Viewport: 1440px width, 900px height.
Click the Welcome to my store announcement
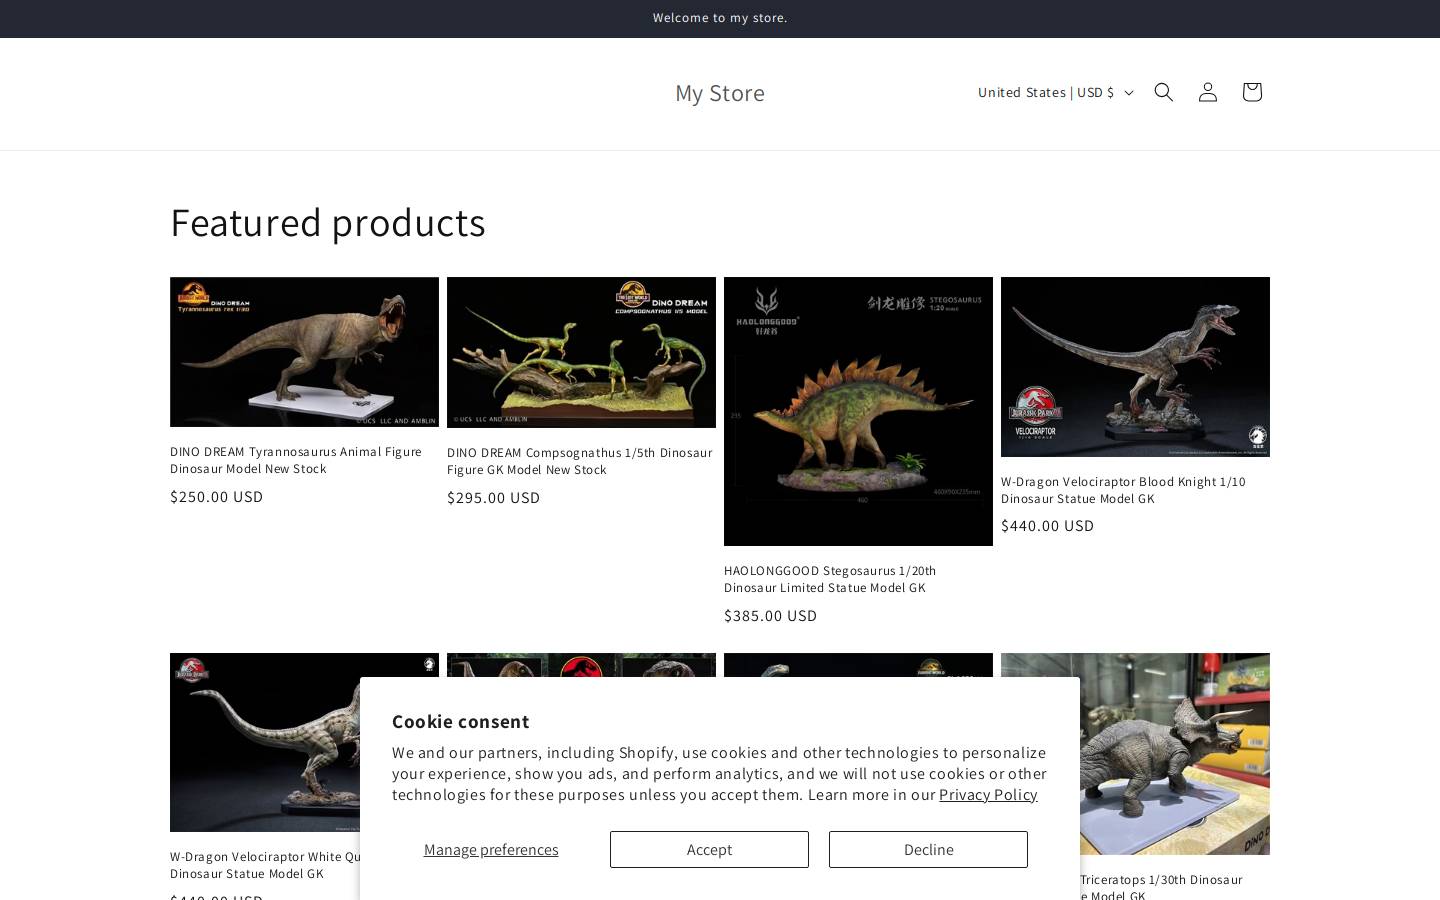coord(720,18)
